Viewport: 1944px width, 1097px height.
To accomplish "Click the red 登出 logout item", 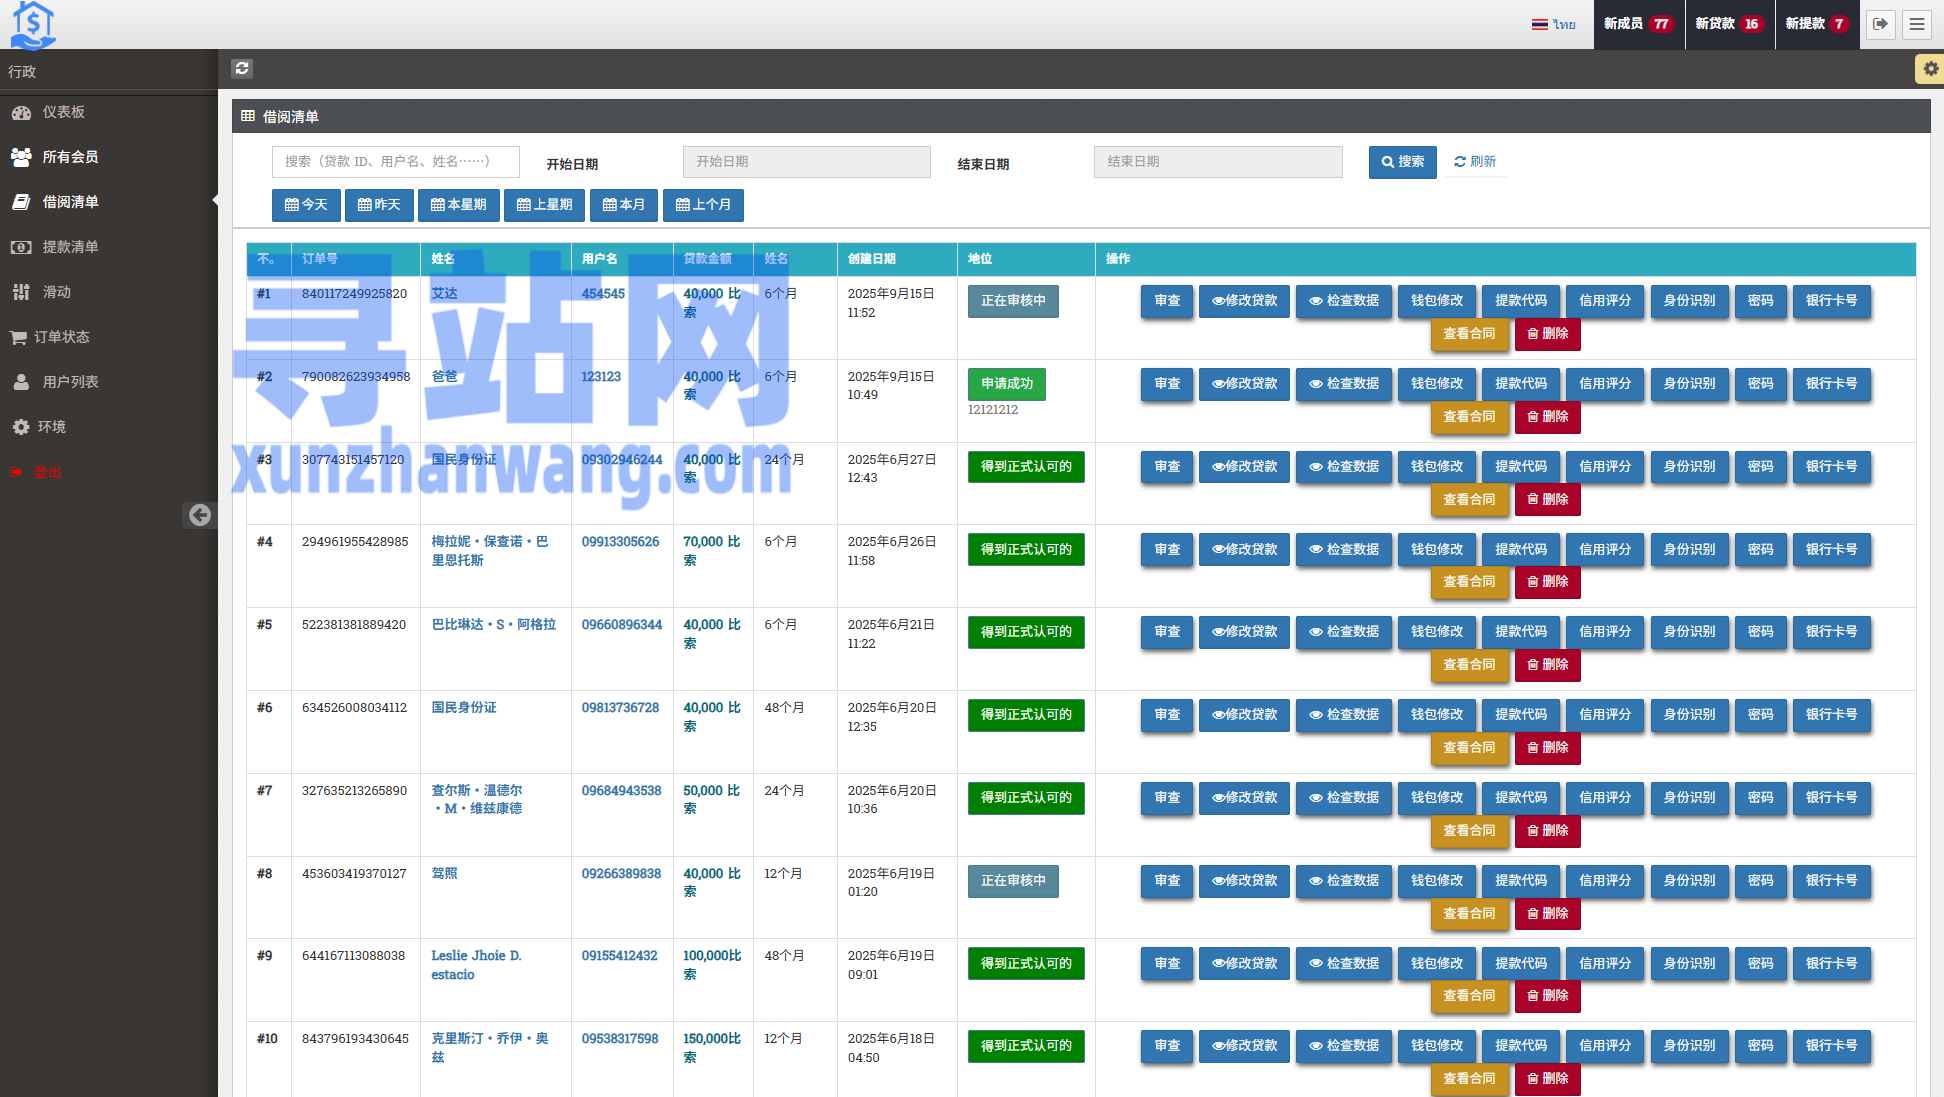I will [47, 472].
